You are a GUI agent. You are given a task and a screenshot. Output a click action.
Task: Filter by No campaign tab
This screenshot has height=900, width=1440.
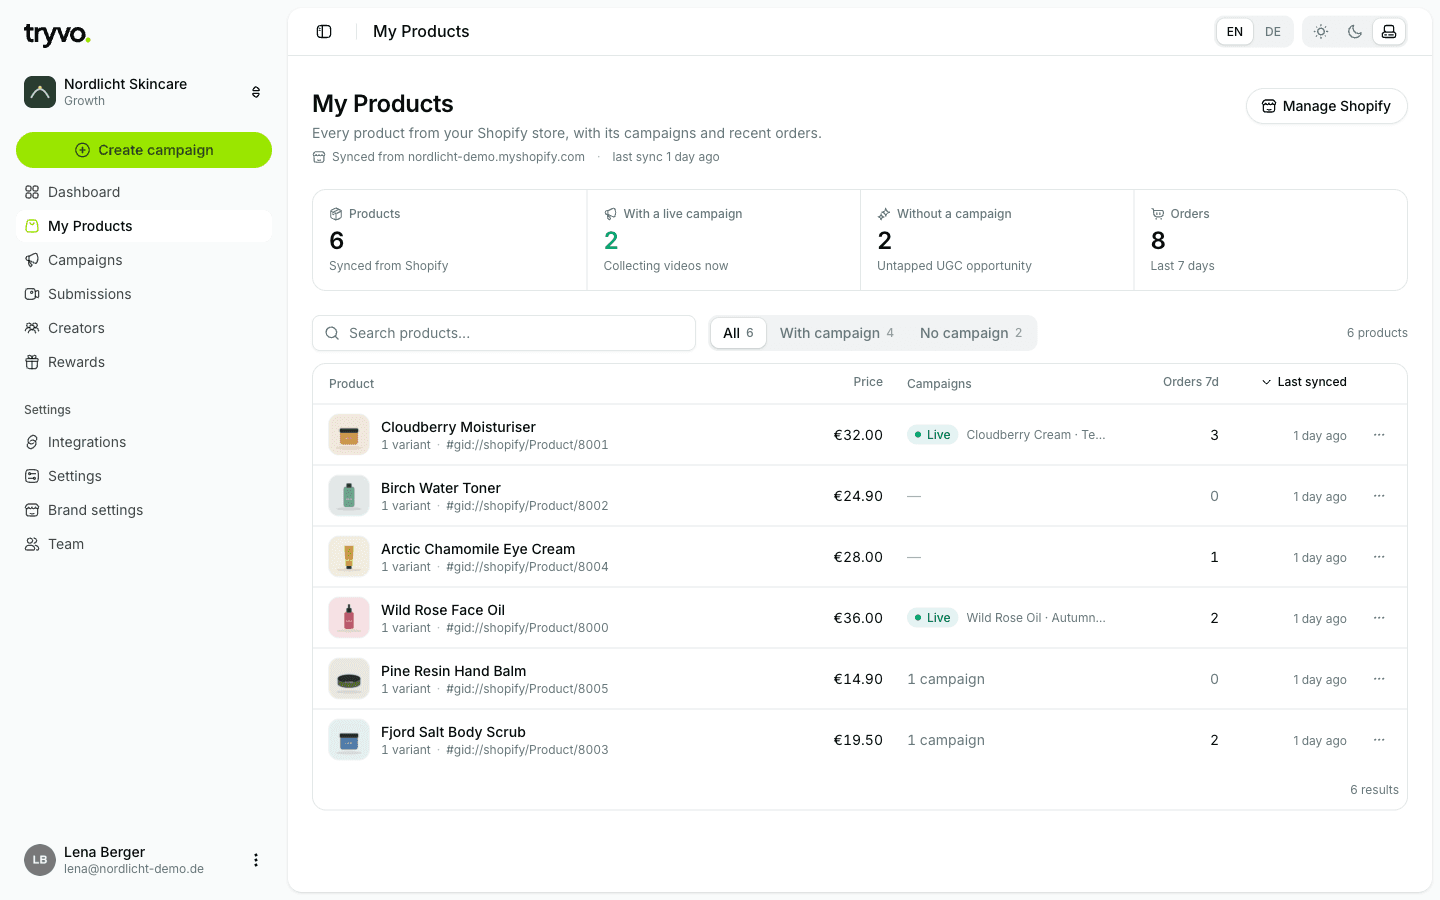coord(971,333)
